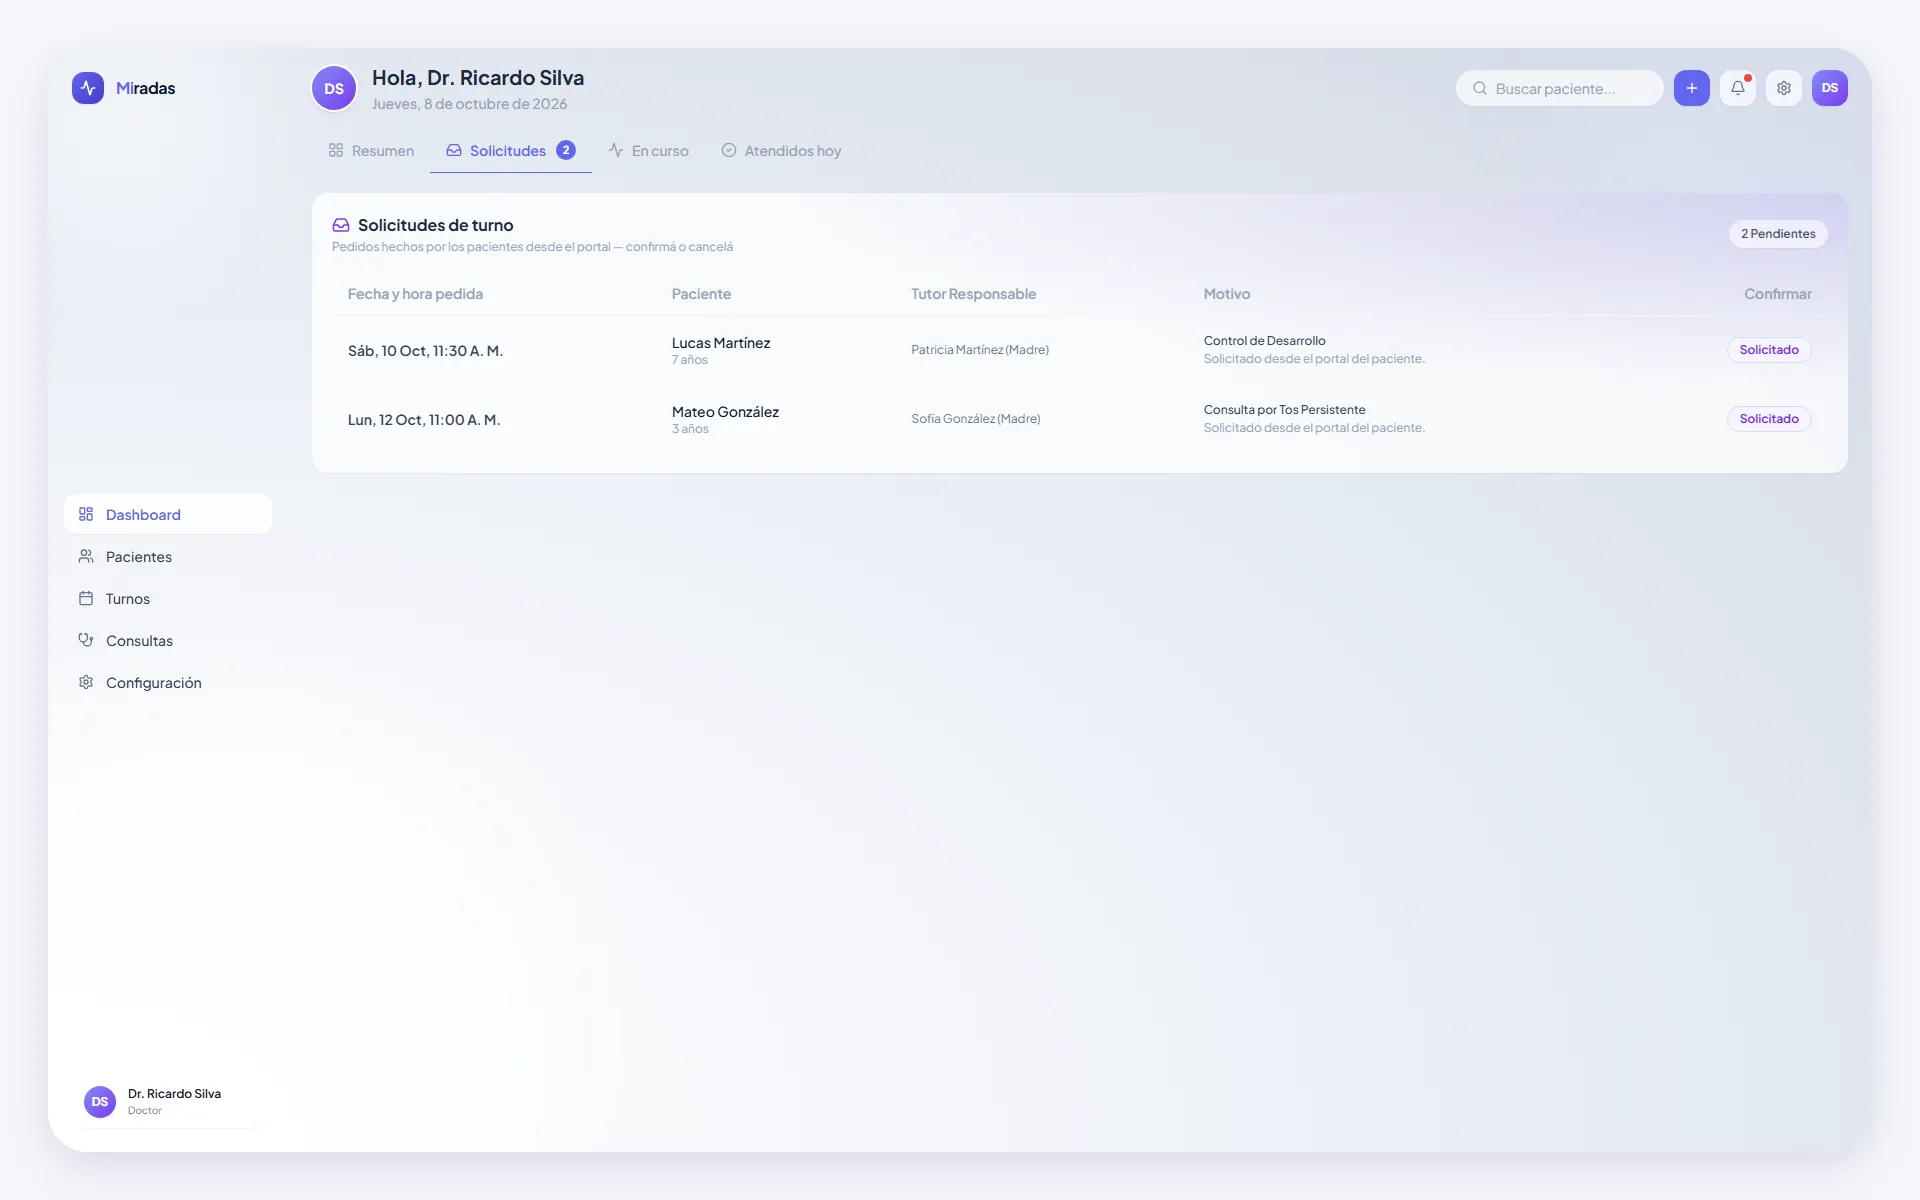This screenshot has width=1920, height=1200.
Task: Click the purple plus add button
Action: (x=1692, y=88)
